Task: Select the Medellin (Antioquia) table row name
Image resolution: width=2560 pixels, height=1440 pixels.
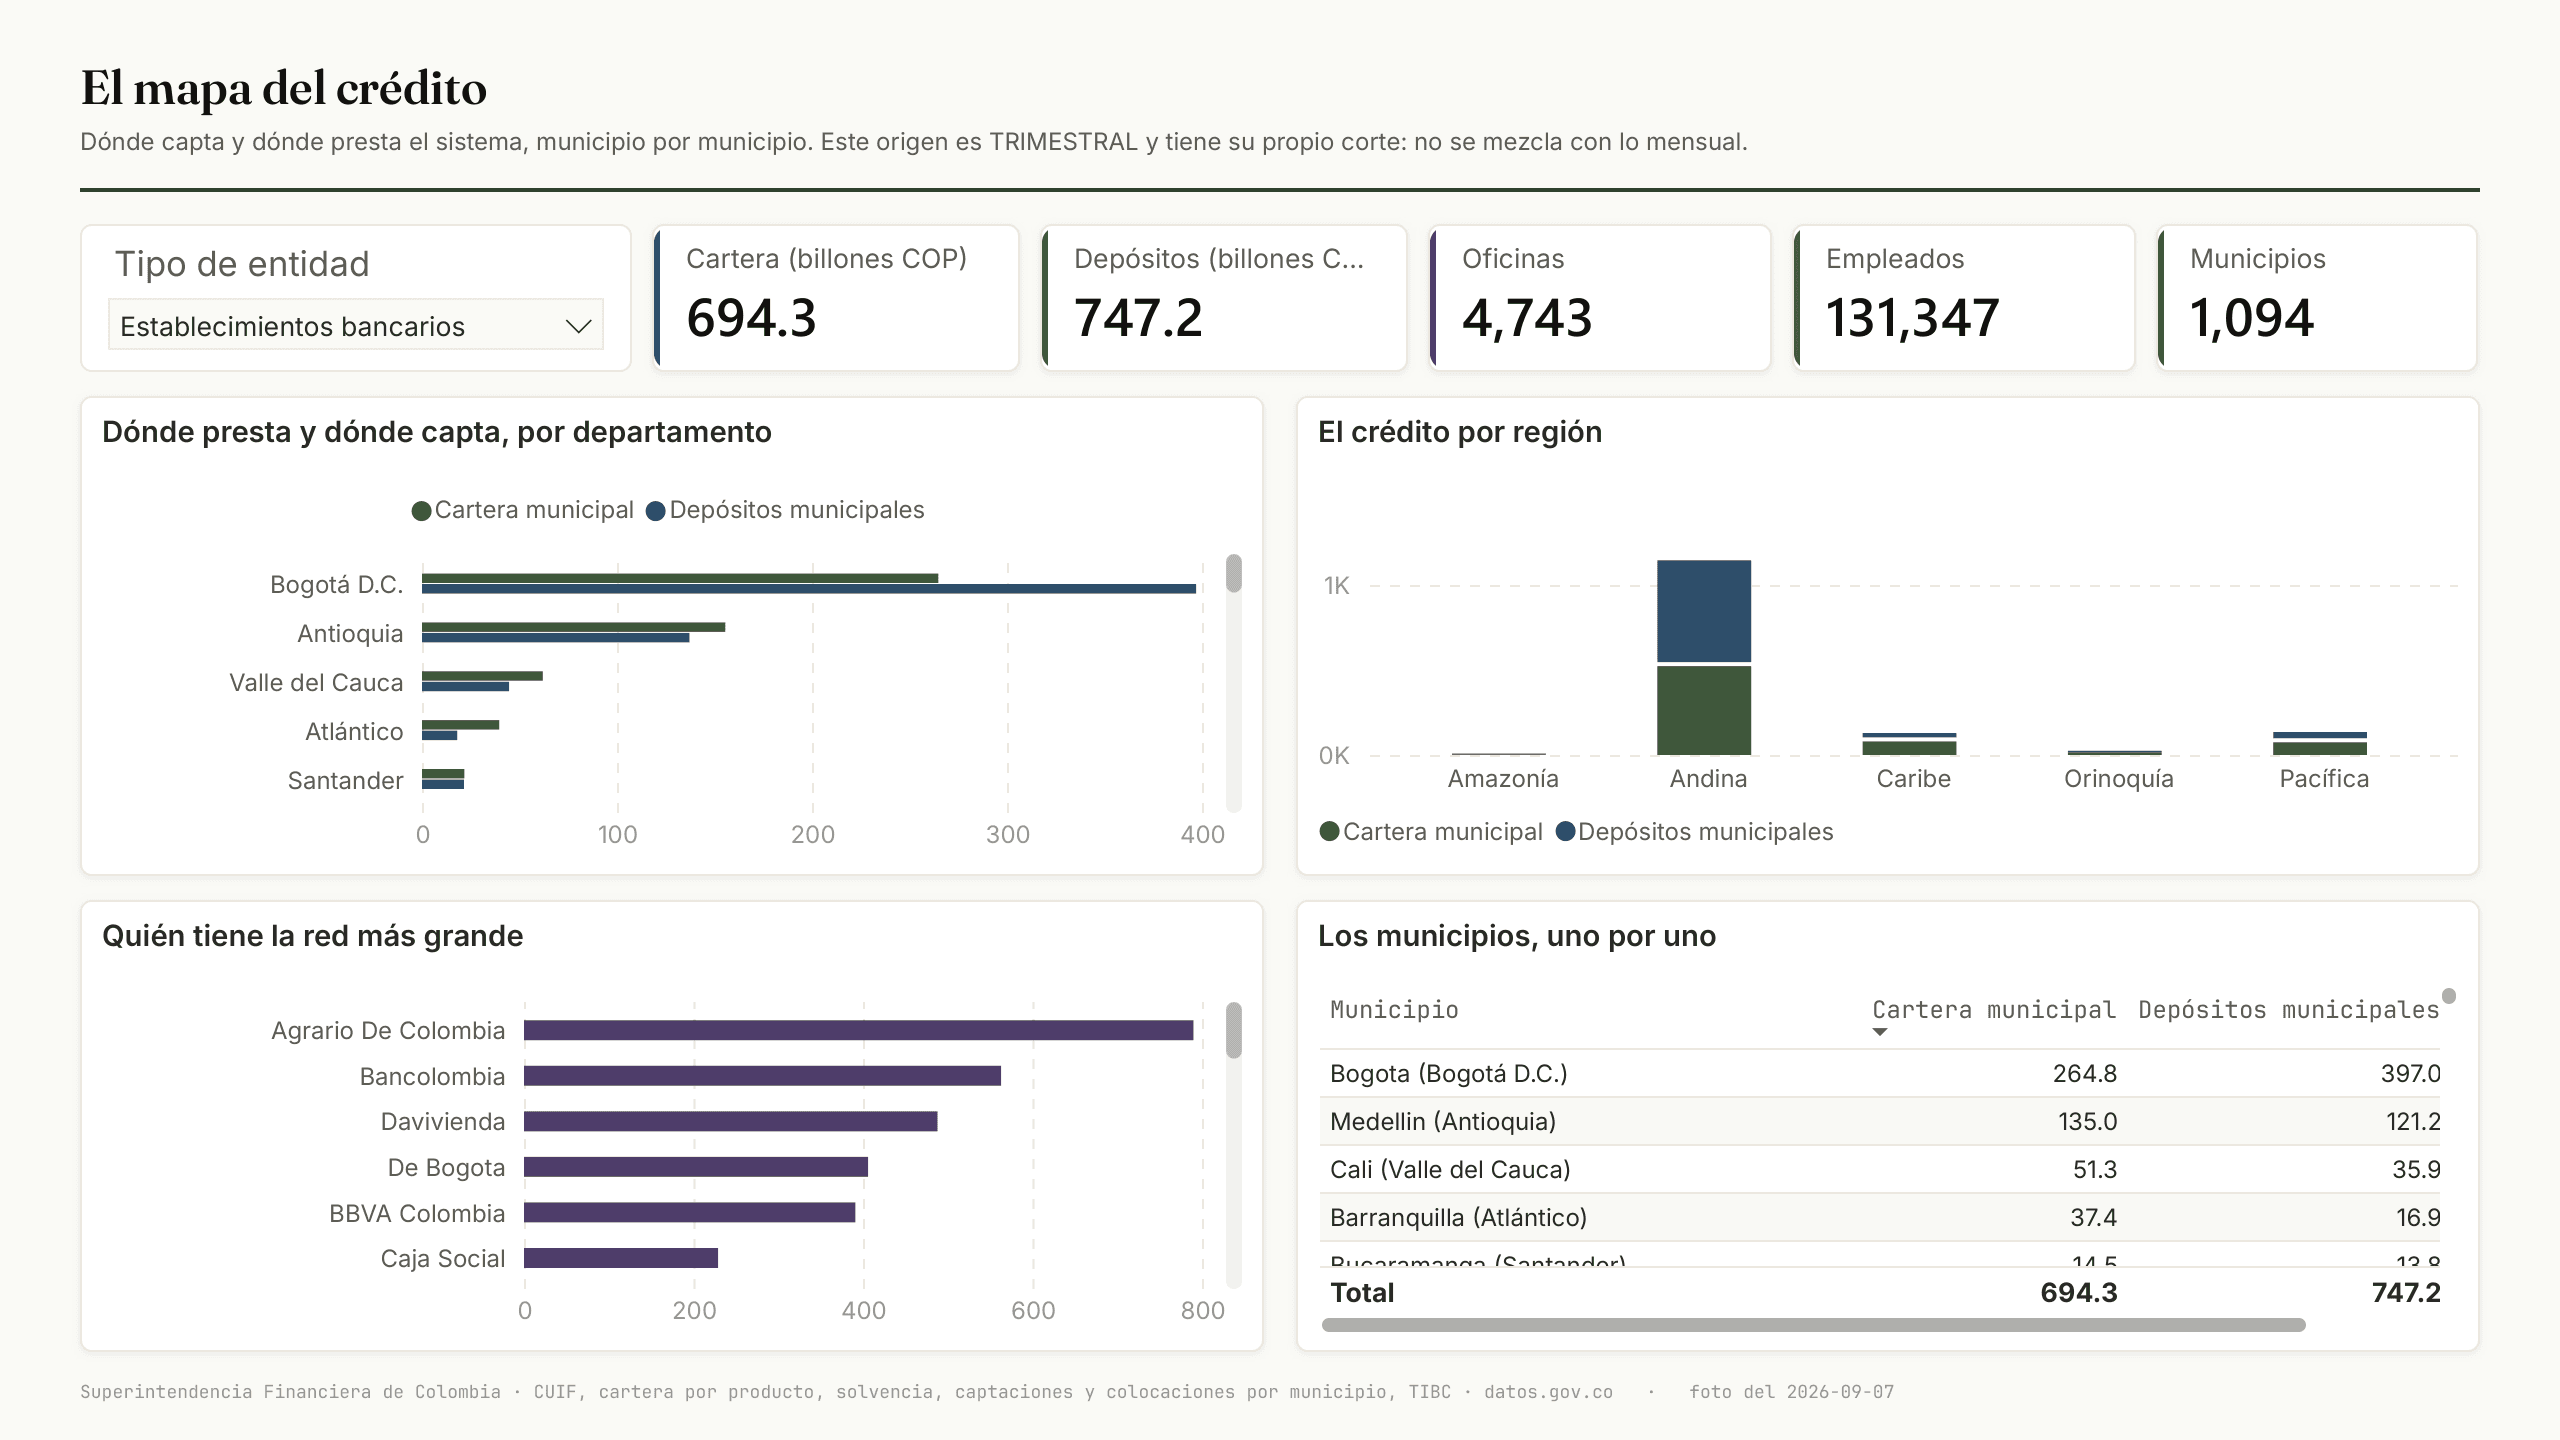Action: point(1443,1122)
